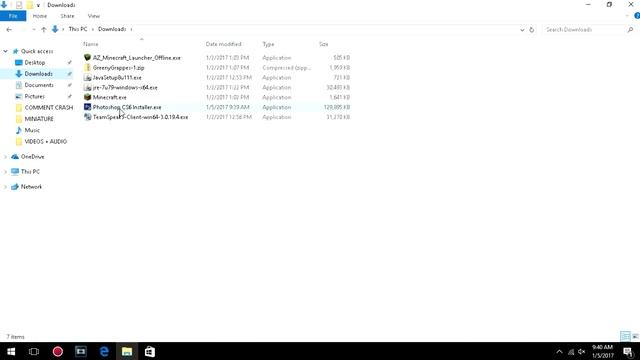Image resolution: width=640 pixels, height=360 pixels.
Task: Click the red record circle taskbar icon
Action: (58, 351)
